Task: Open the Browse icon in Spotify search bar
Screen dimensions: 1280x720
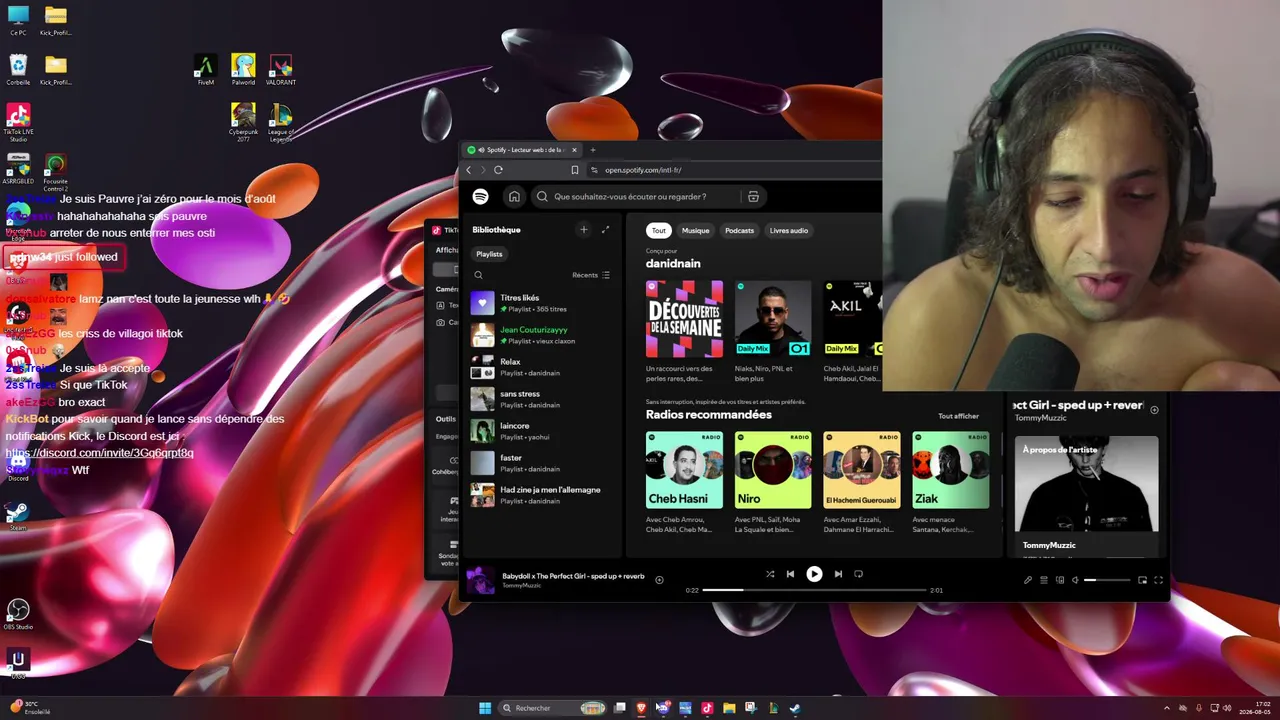Action: [753, 197]
